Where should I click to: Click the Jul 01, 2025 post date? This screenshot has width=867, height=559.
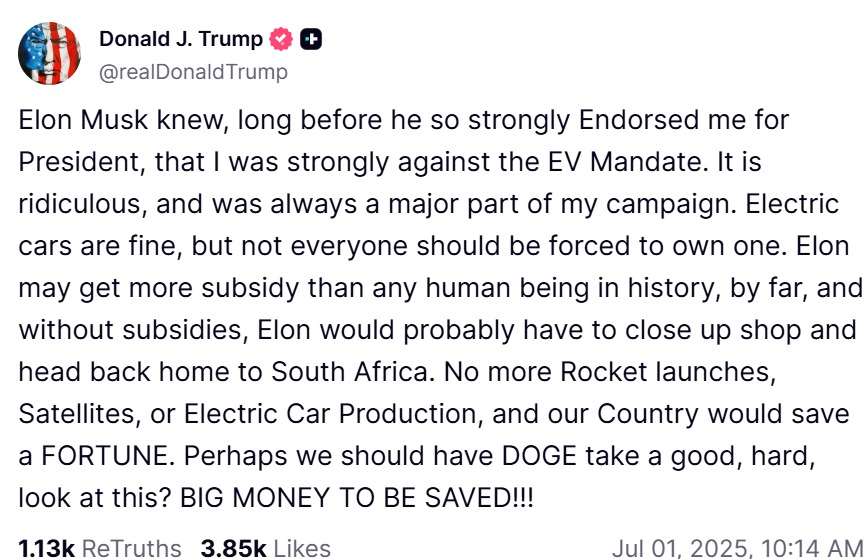684,548
